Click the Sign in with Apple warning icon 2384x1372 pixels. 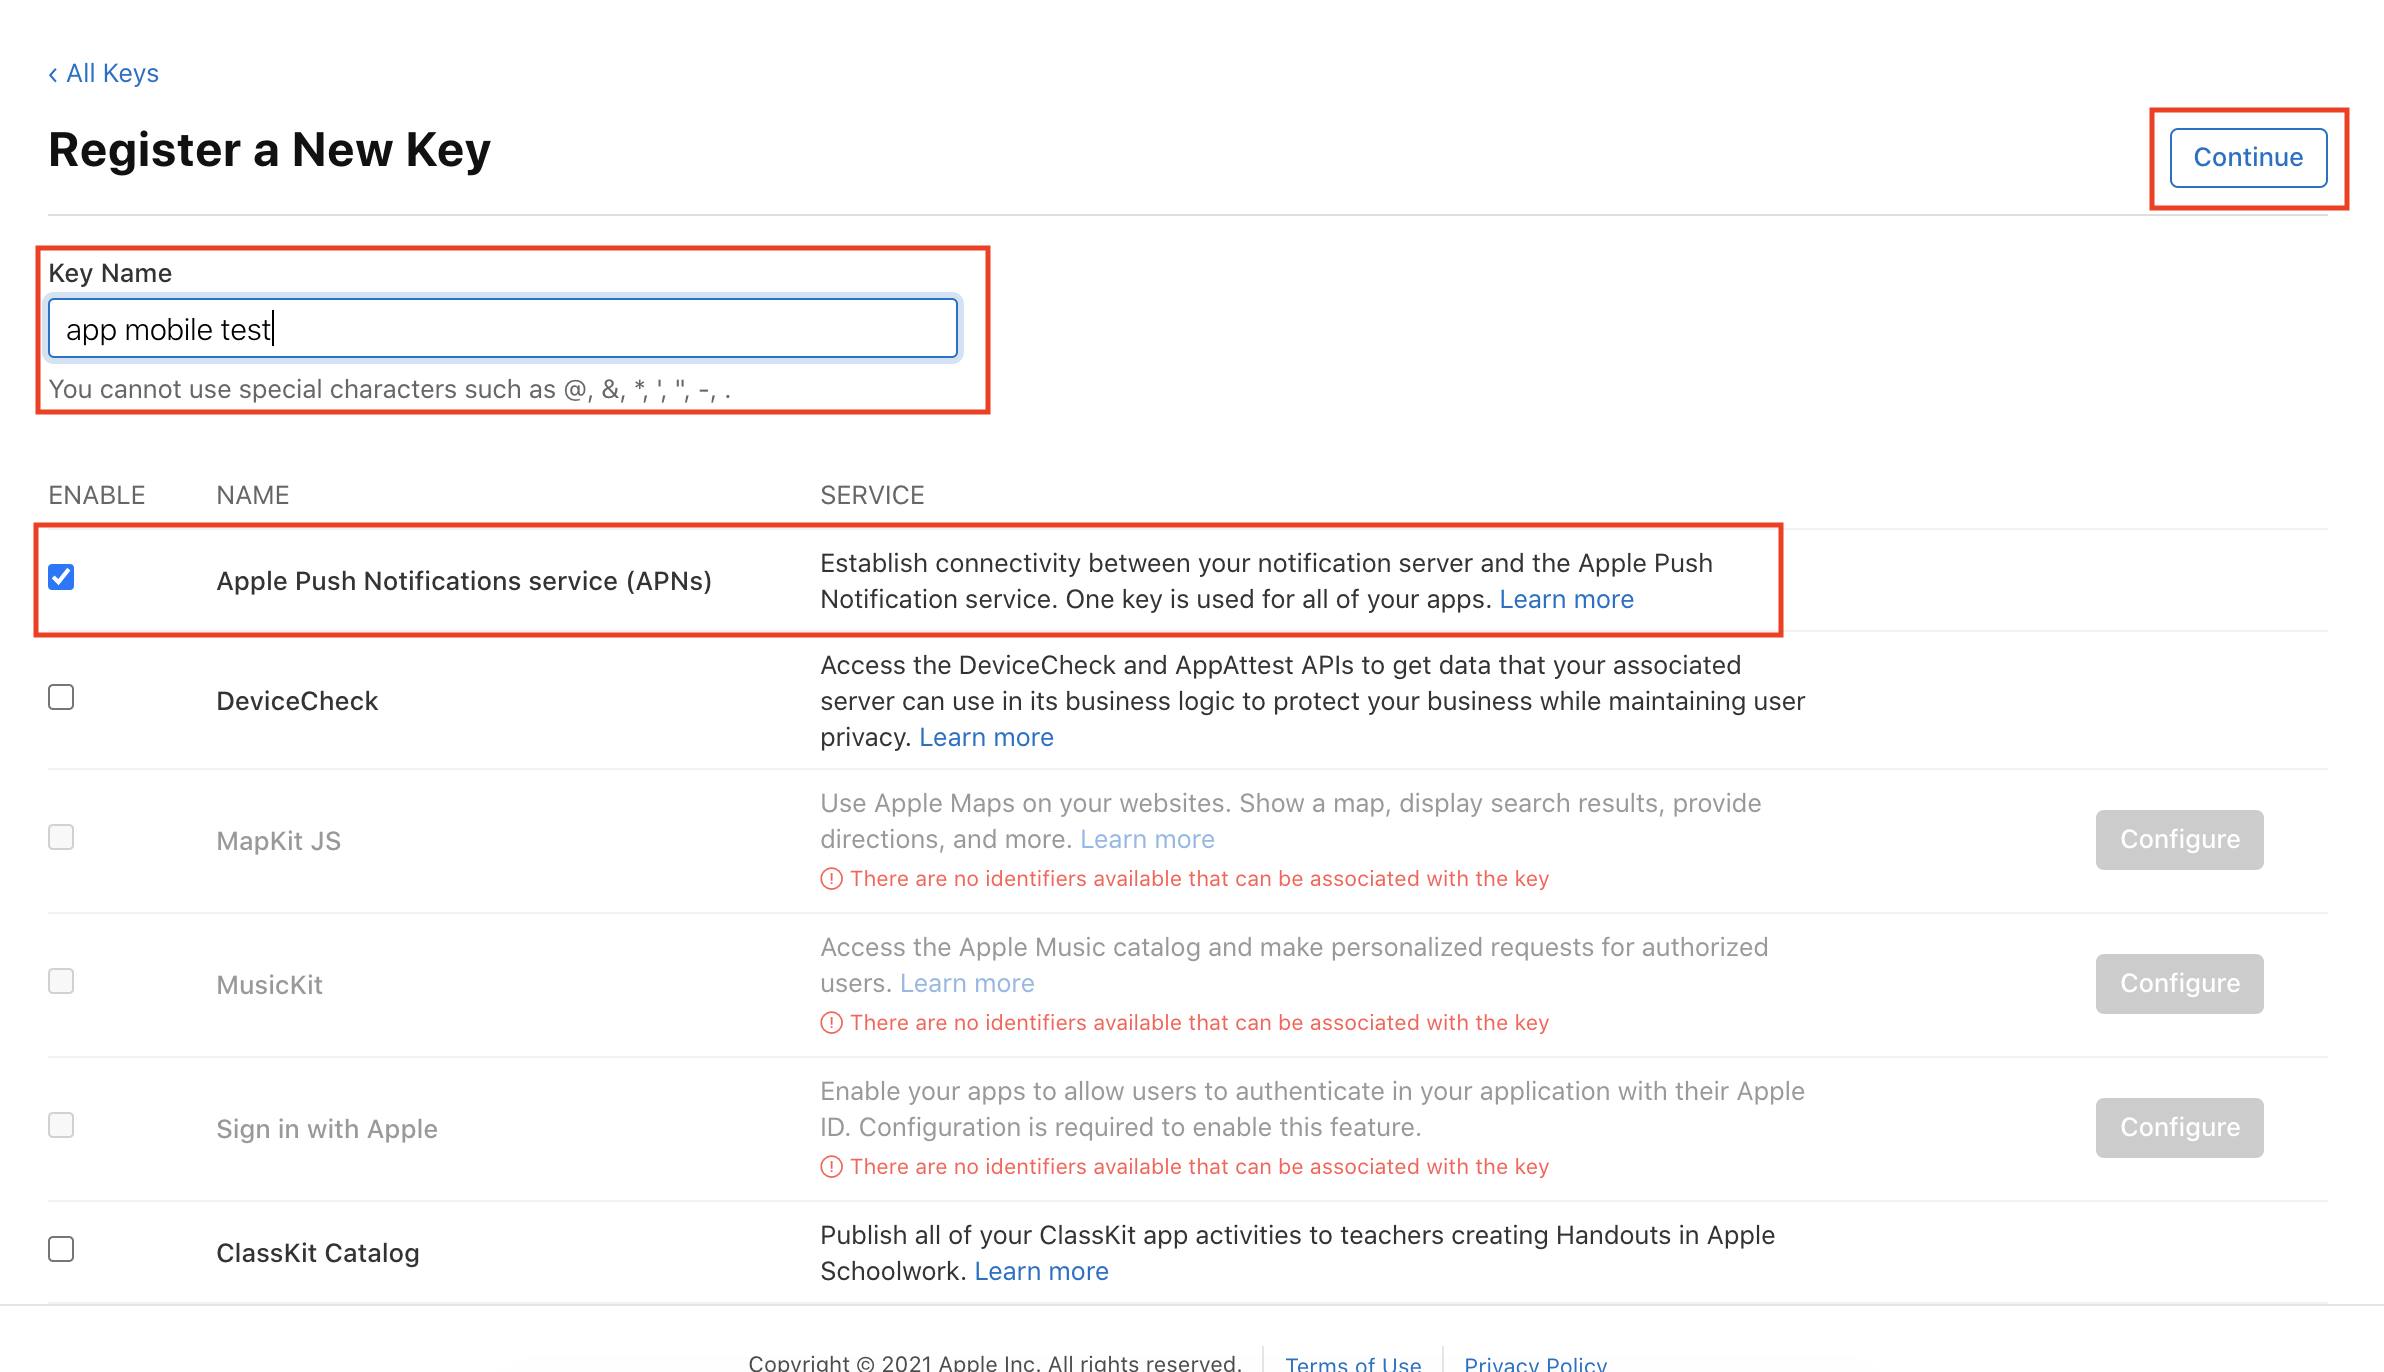pos(831,1167)
